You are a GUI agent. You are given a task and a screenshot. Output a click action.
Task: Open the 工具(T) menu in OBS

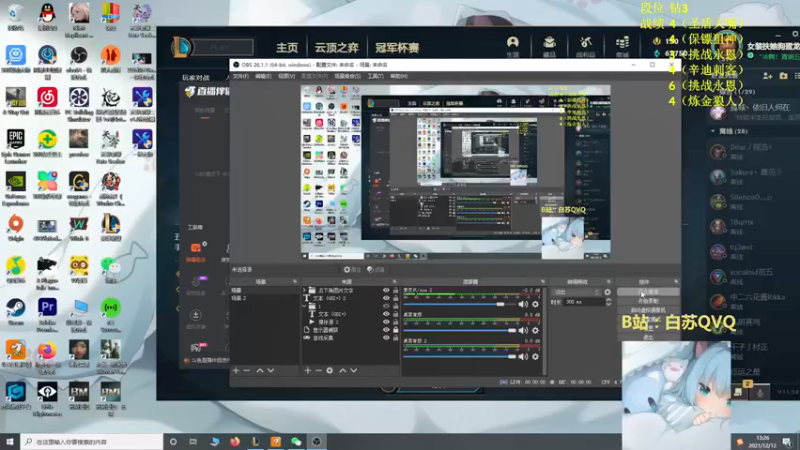tap(375, 76)
